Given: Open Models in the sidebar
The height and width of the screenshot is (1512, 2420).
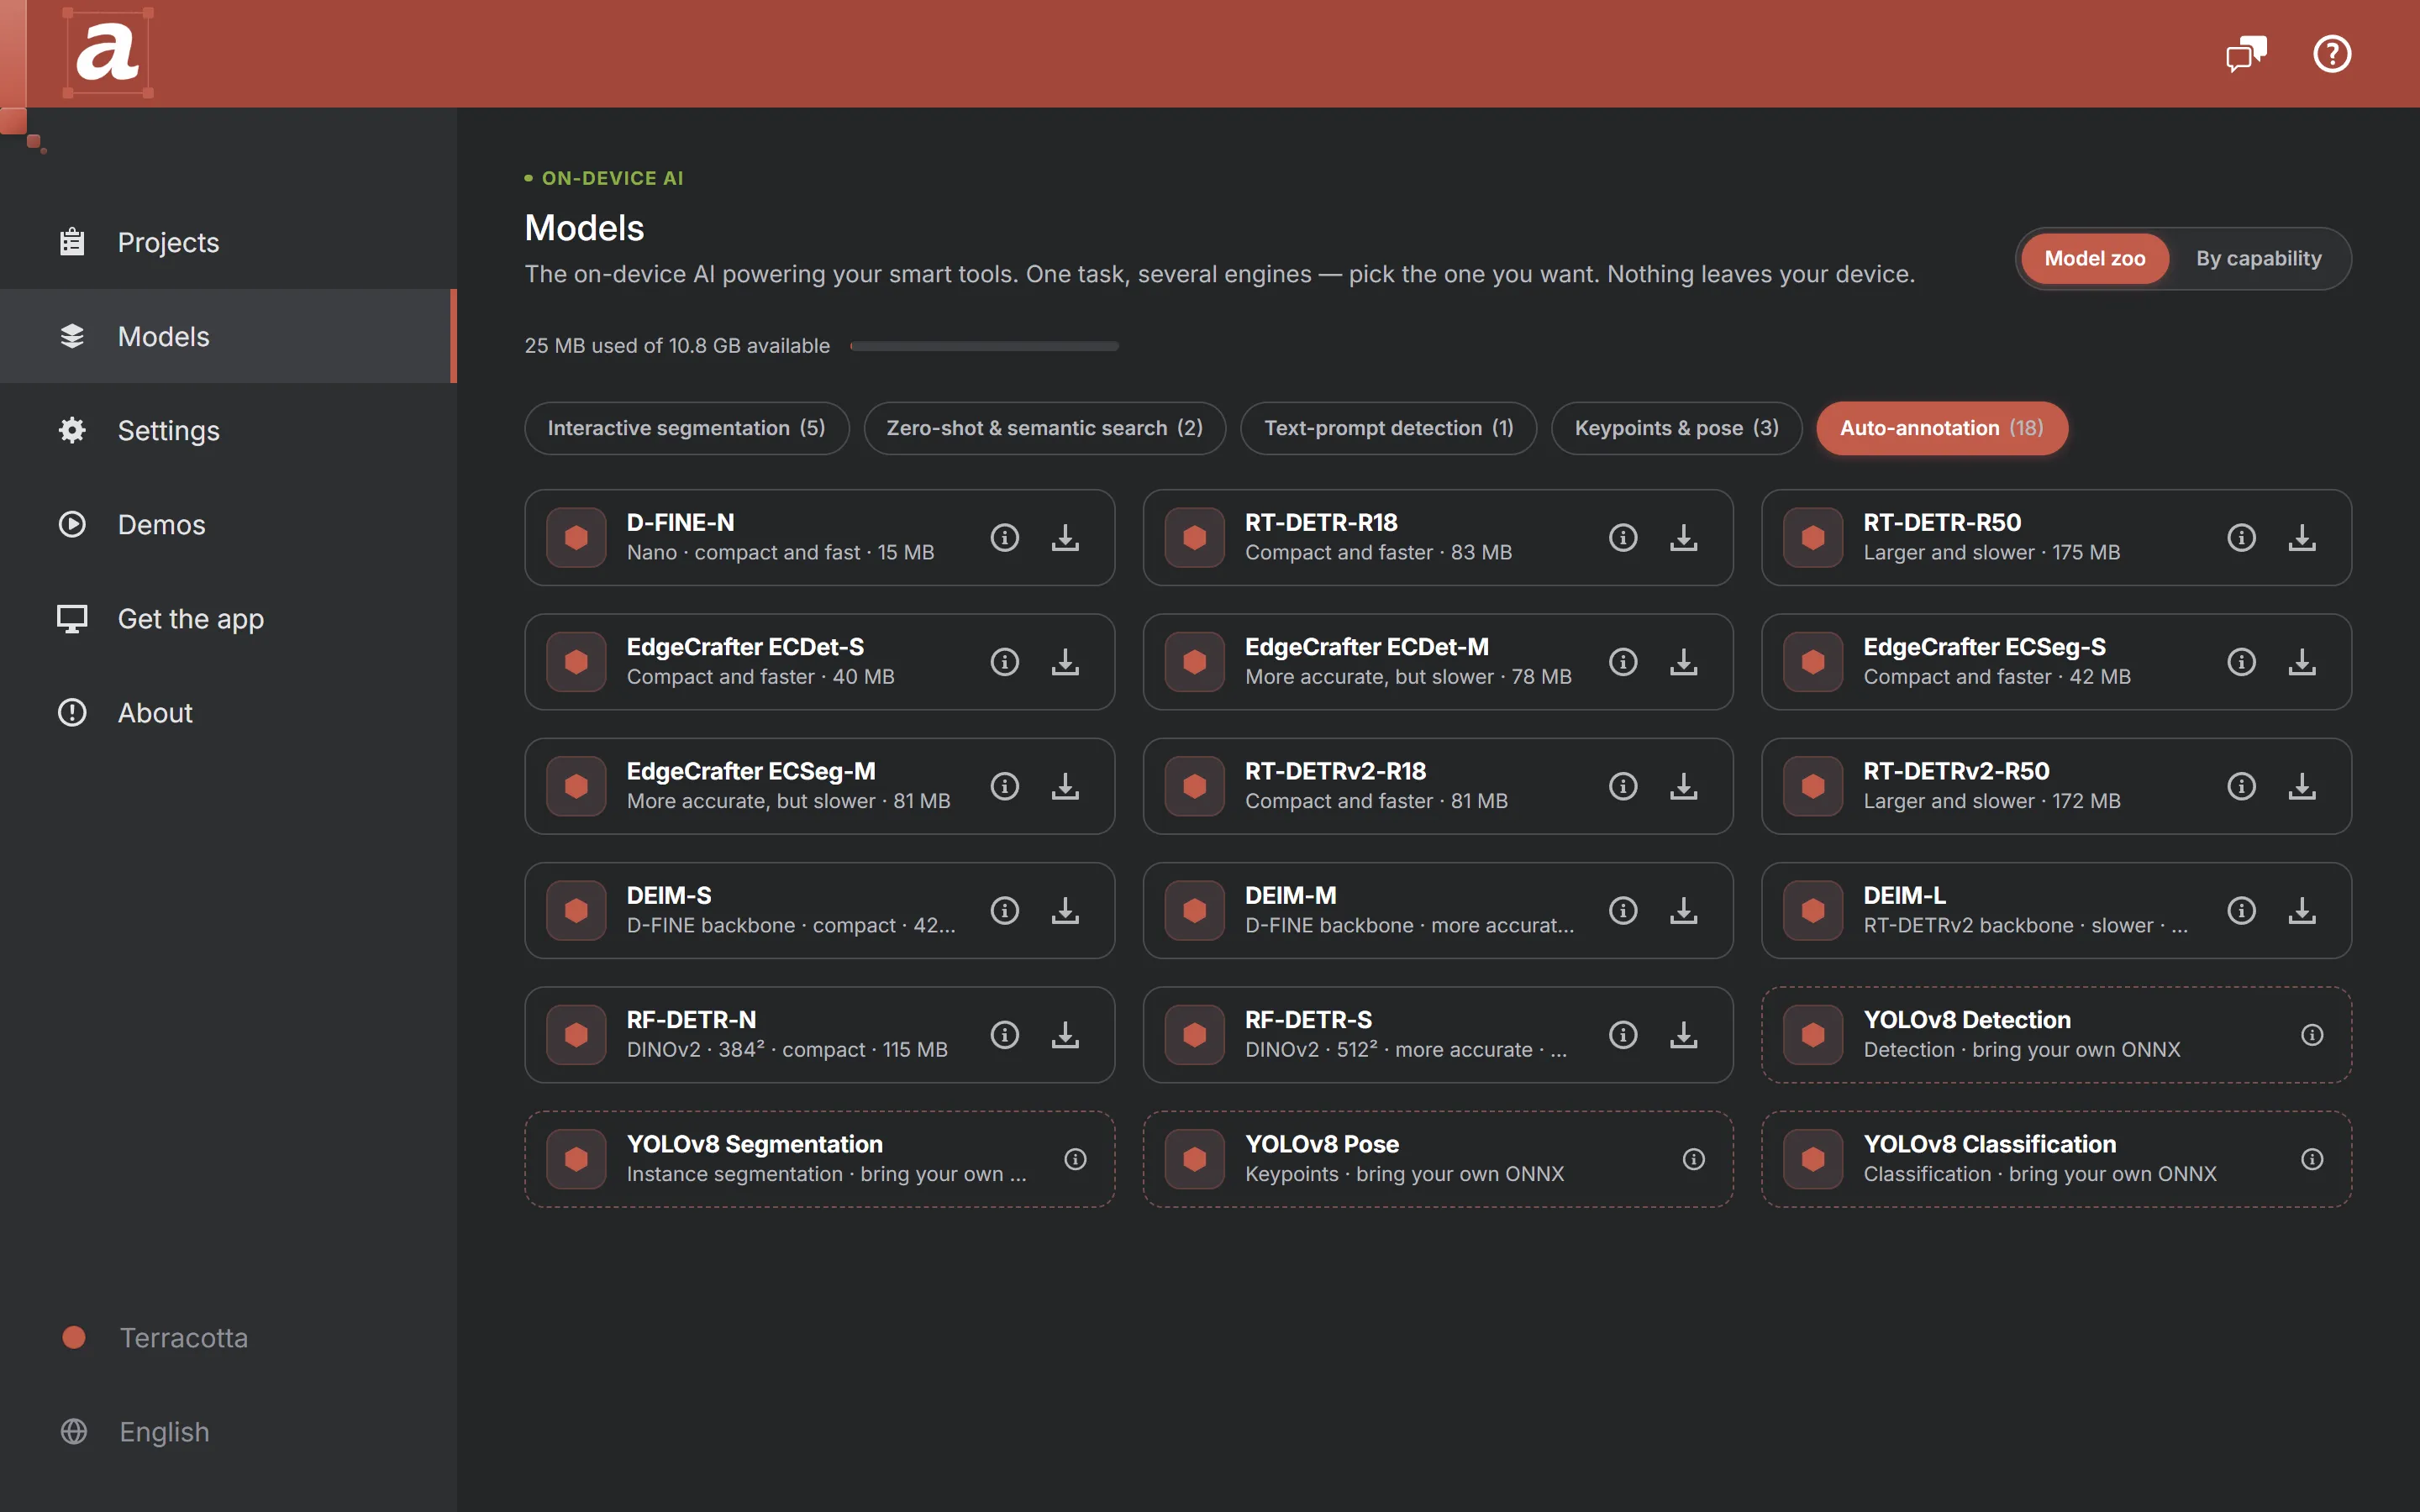Looking at the screenshot, I should tap(228, 336).
